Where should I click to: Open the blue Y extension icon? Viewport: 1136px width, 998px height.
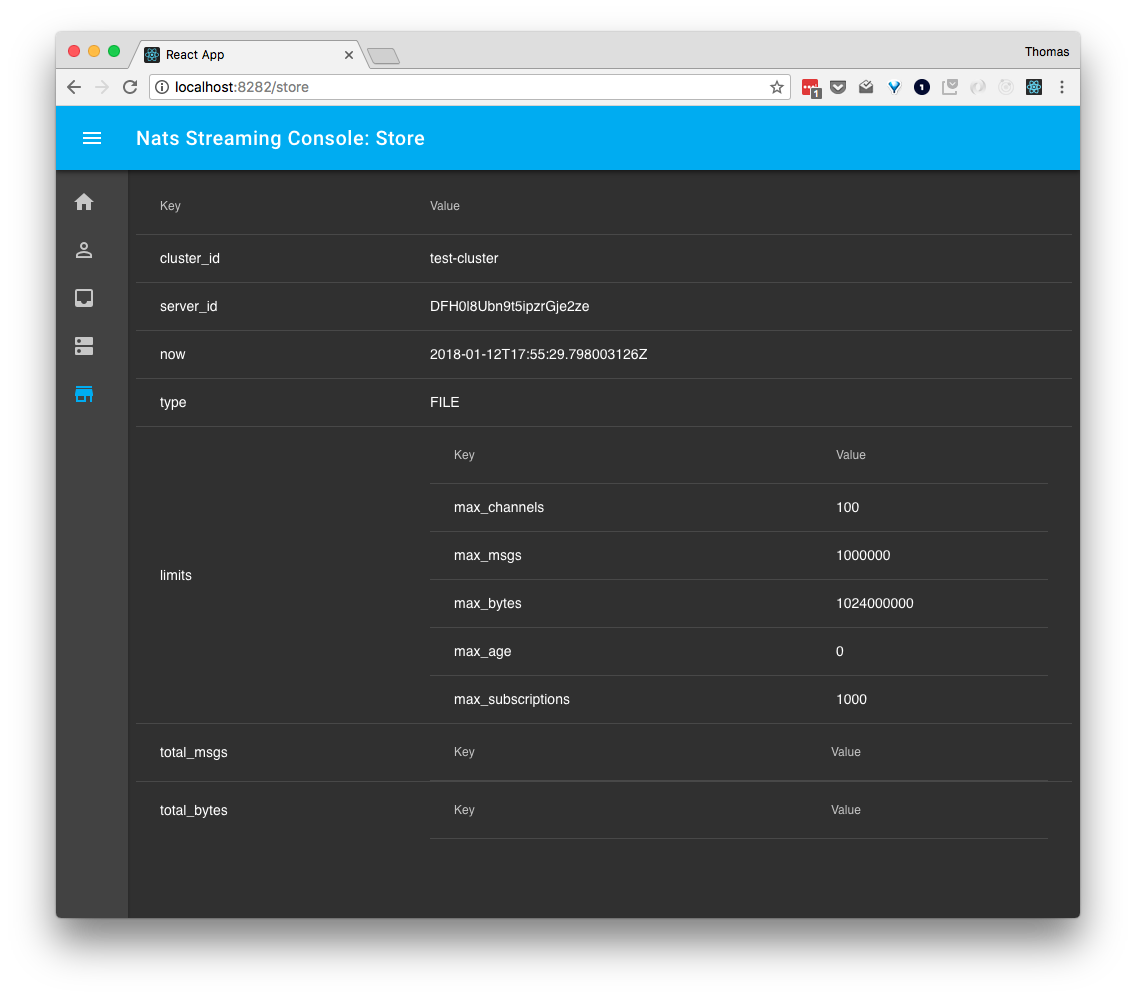[x=894, y=87]
